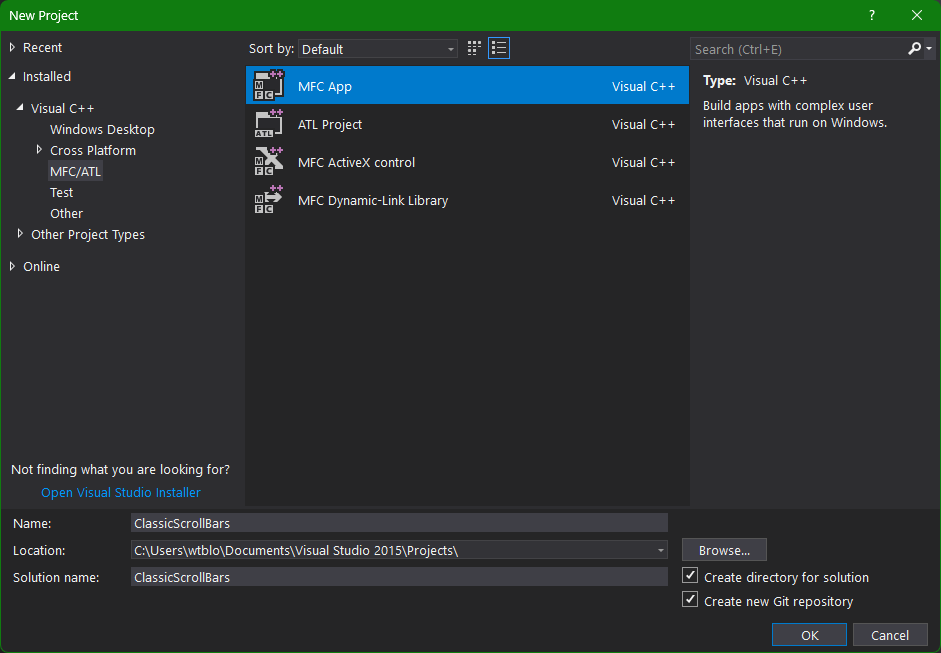Select Windows Desktop category
This screenshot has width=941, height=653.
click(102, 130)
